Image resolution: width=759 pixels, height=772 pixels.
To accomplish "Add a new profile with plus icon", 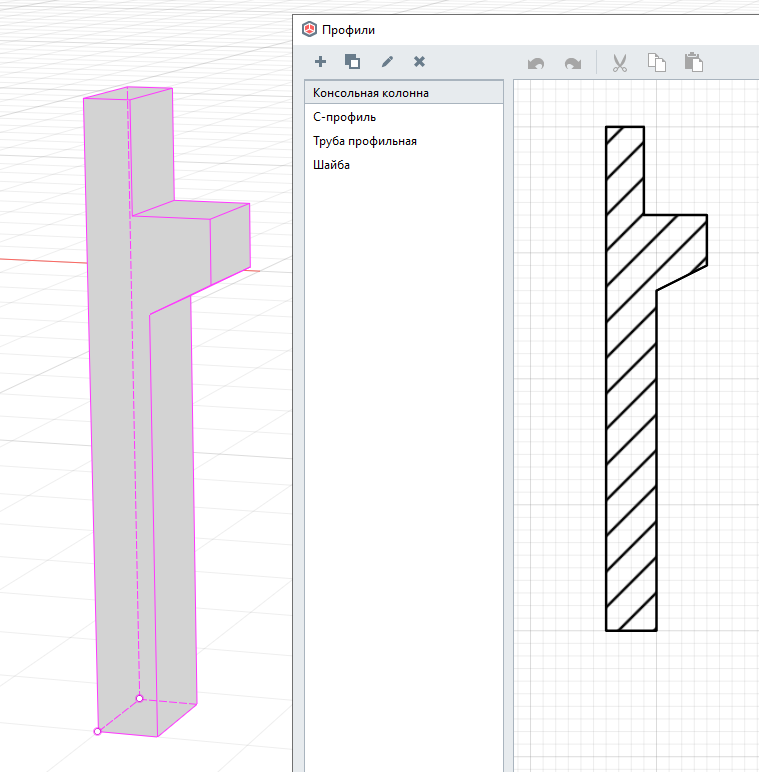I will click(x=320, y=62).
